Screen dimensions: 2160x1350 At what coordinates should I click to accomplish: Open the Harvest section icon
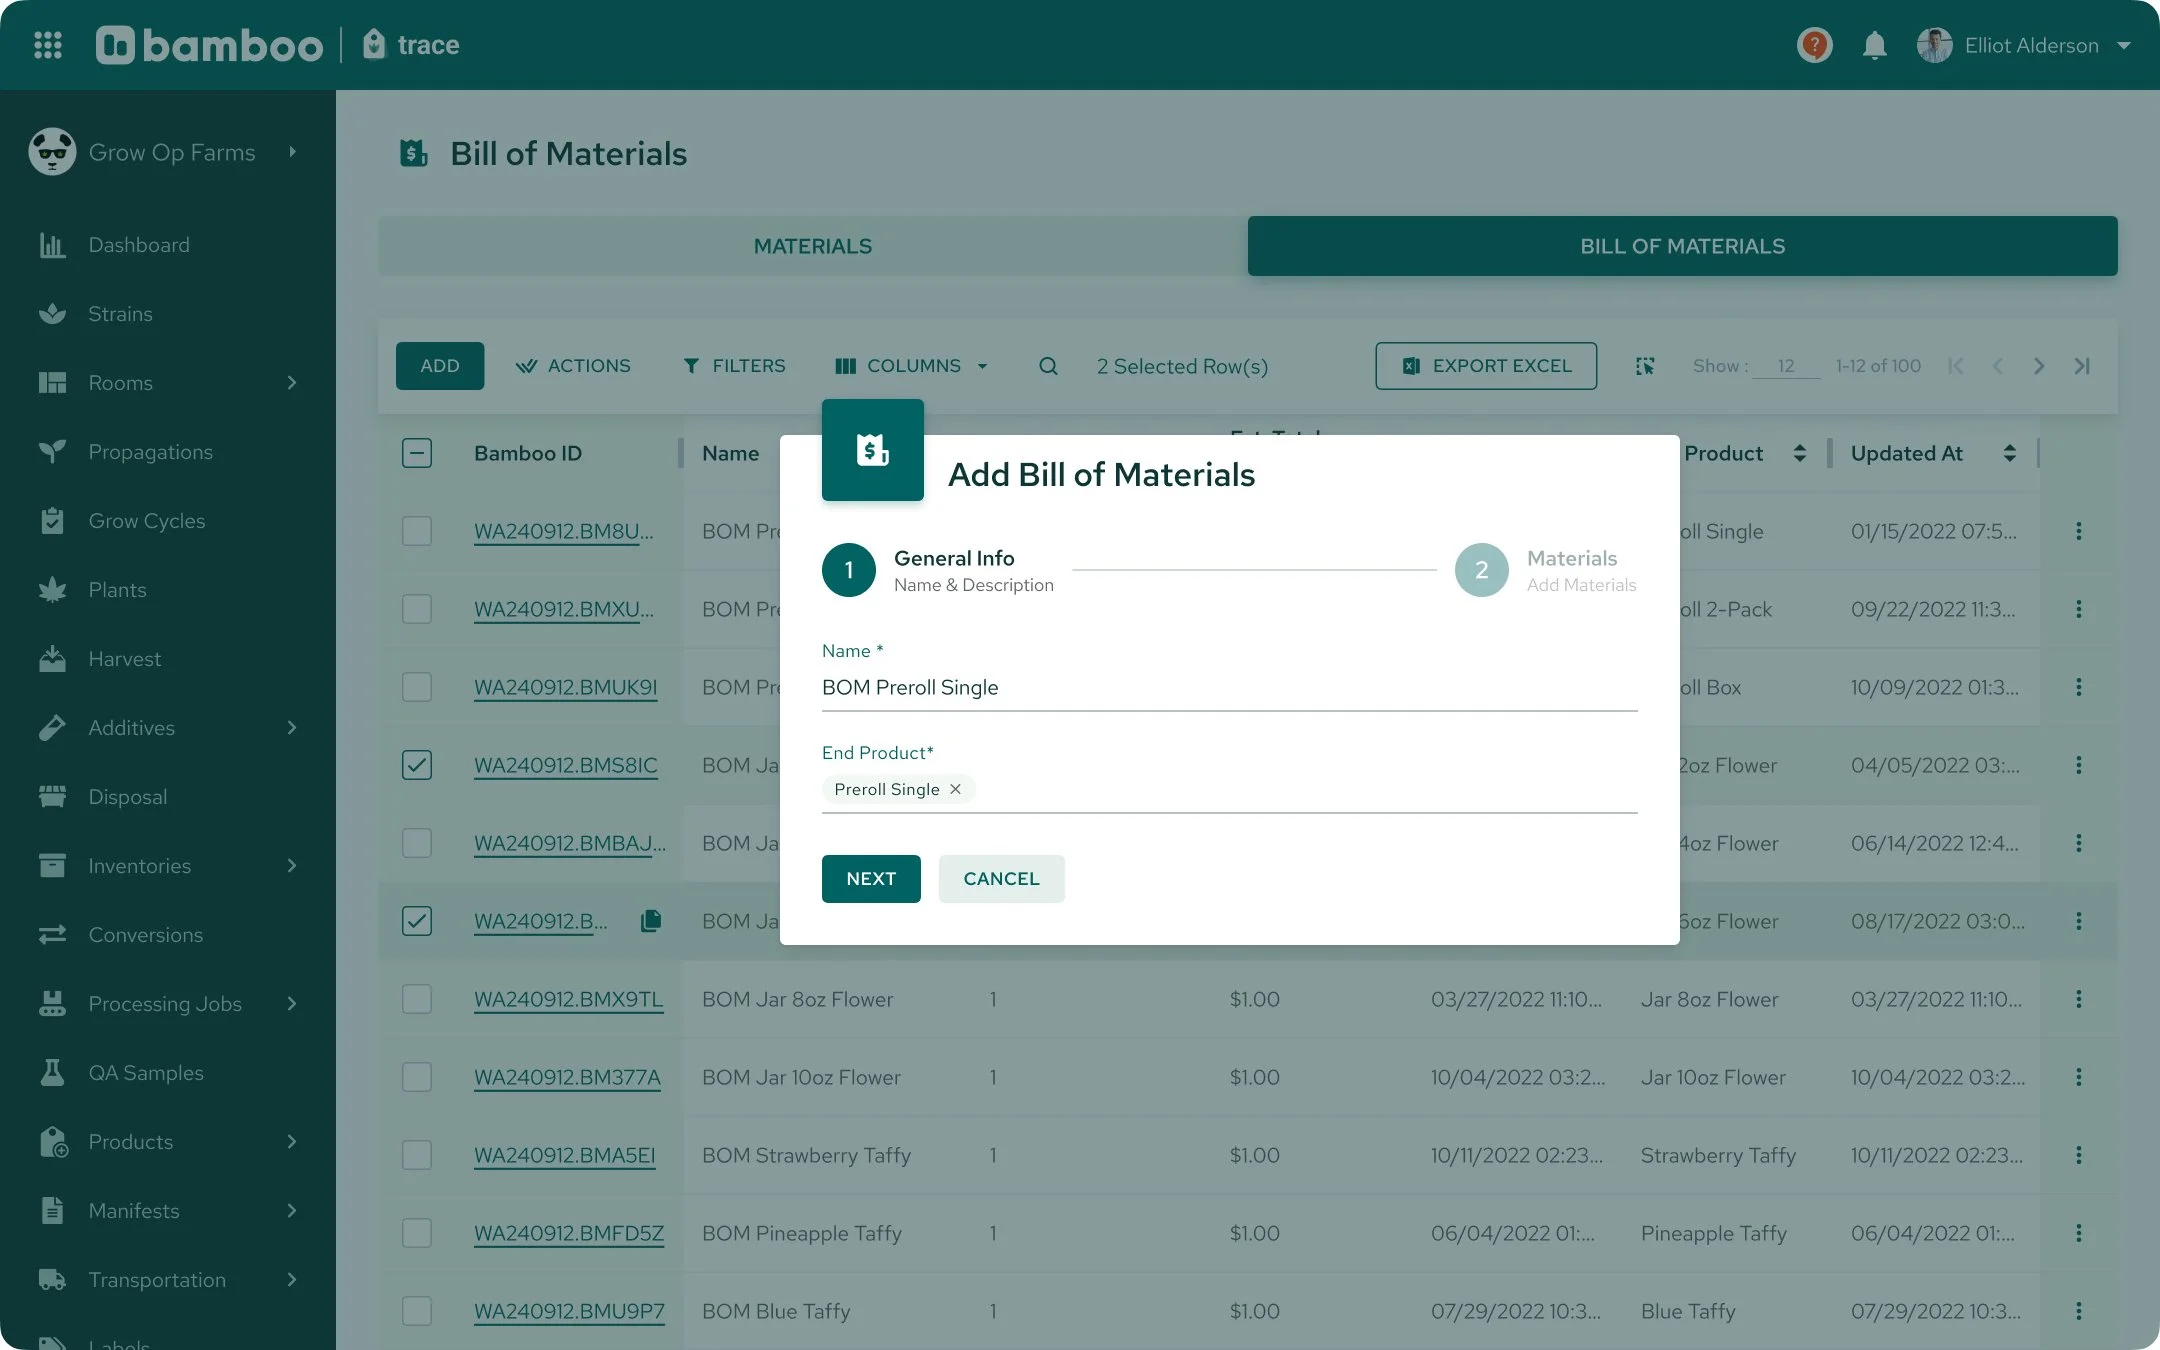pyautogui.click(x=52, y=659)
